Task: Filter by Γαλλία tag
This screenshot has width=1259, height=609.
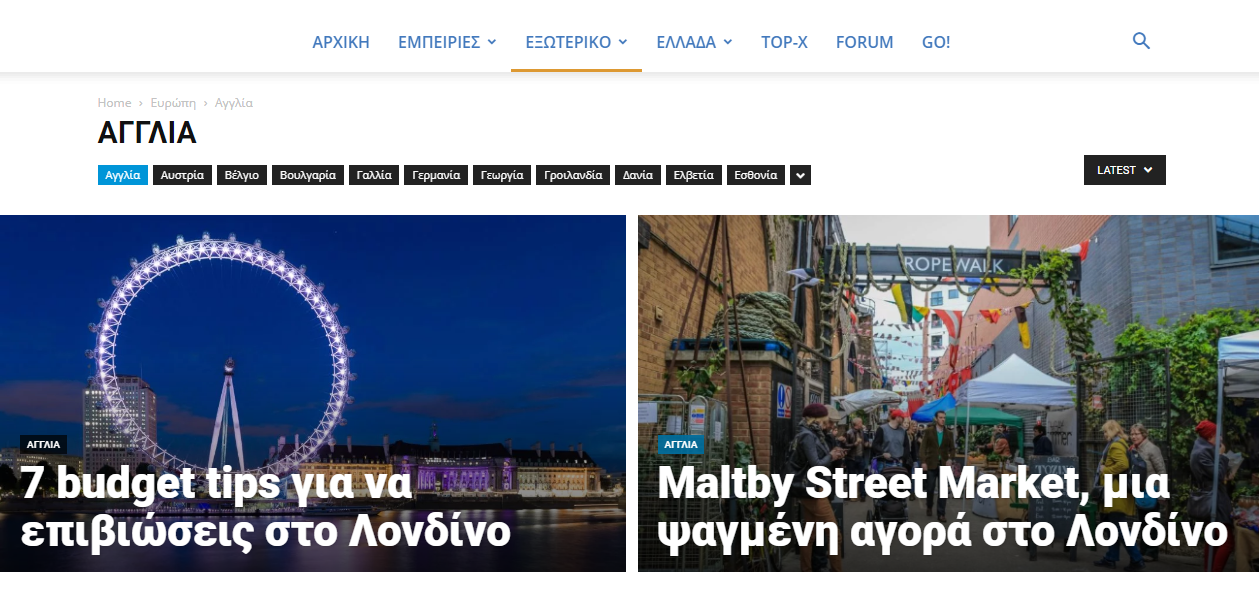Action: [x=374, y=175]
